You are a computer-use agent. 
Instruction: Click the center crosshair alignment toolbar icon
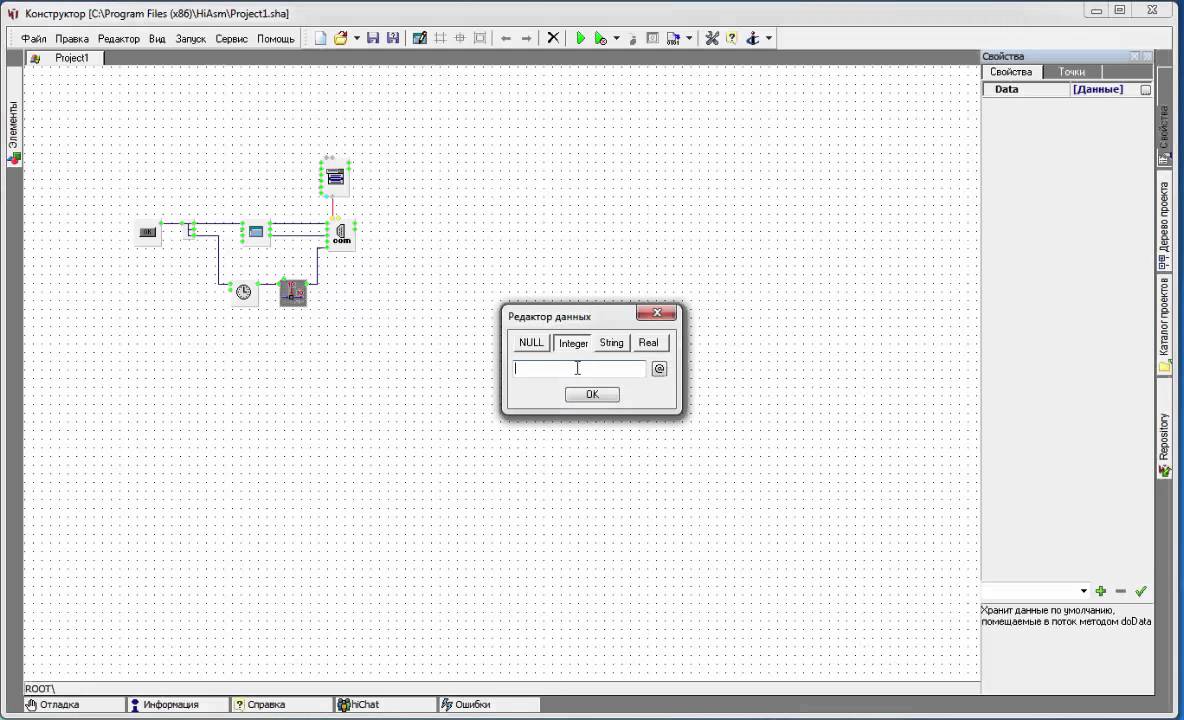click(x=460, y=38)
